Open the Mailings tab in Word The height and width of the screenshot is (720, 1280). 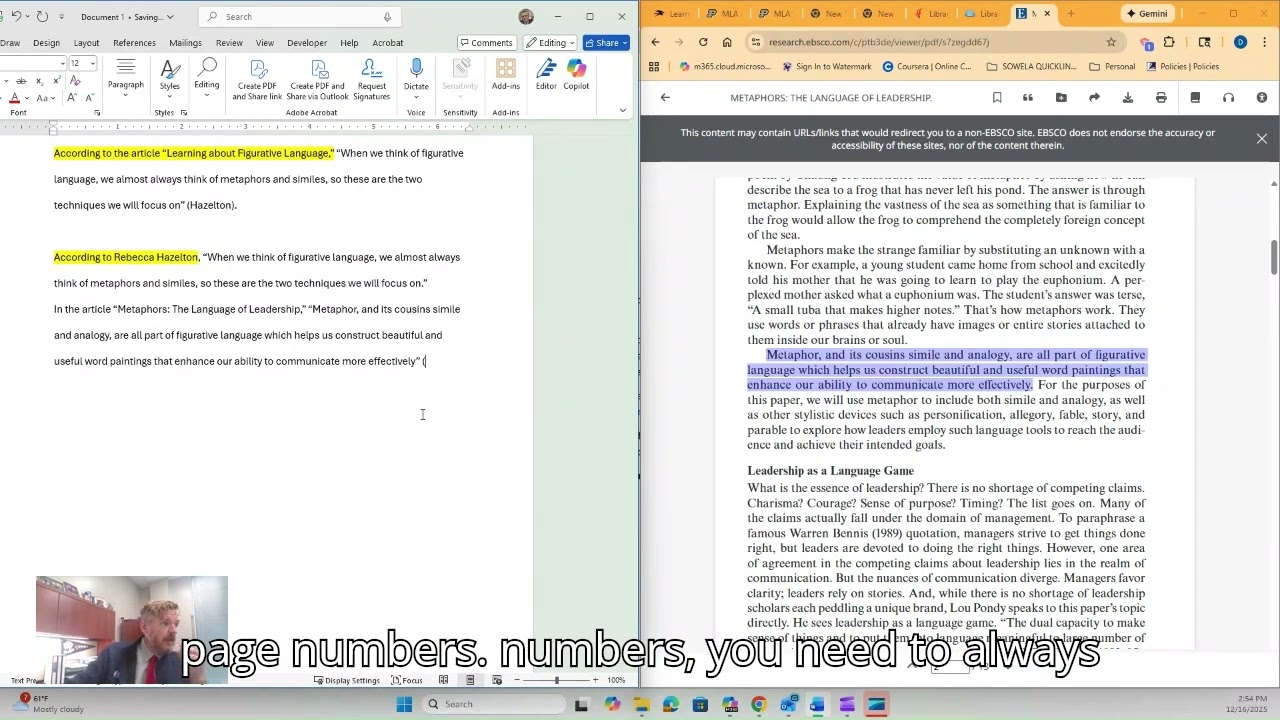[x=185, y=43]
